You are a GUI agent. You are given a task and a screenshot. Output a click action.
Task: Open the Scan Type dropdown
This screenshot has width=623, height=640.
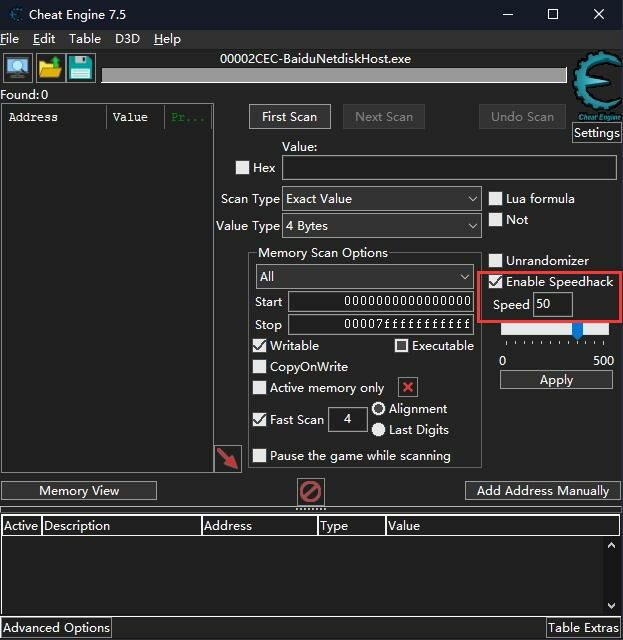pyautogui.click(x=381, y=199)
